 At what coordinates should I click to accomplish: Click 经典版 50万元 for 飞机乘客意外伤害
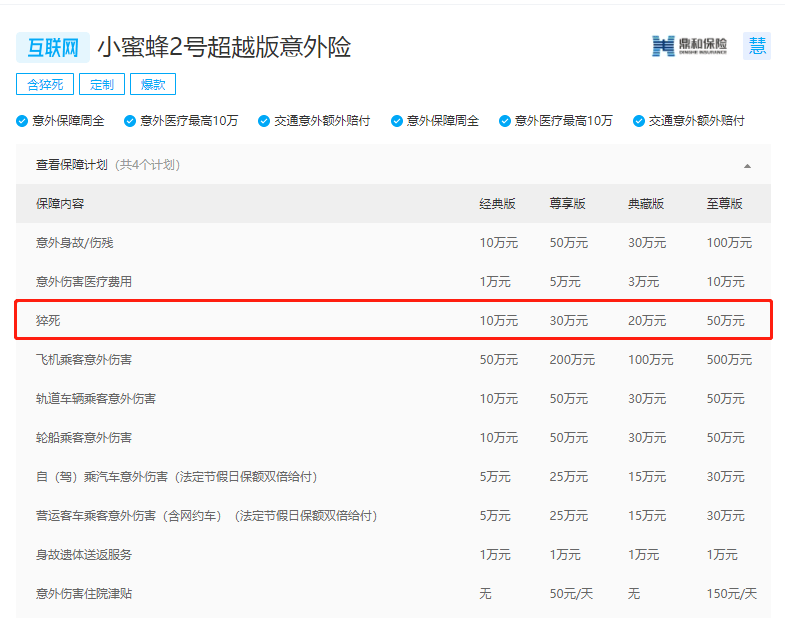point(499,360)
